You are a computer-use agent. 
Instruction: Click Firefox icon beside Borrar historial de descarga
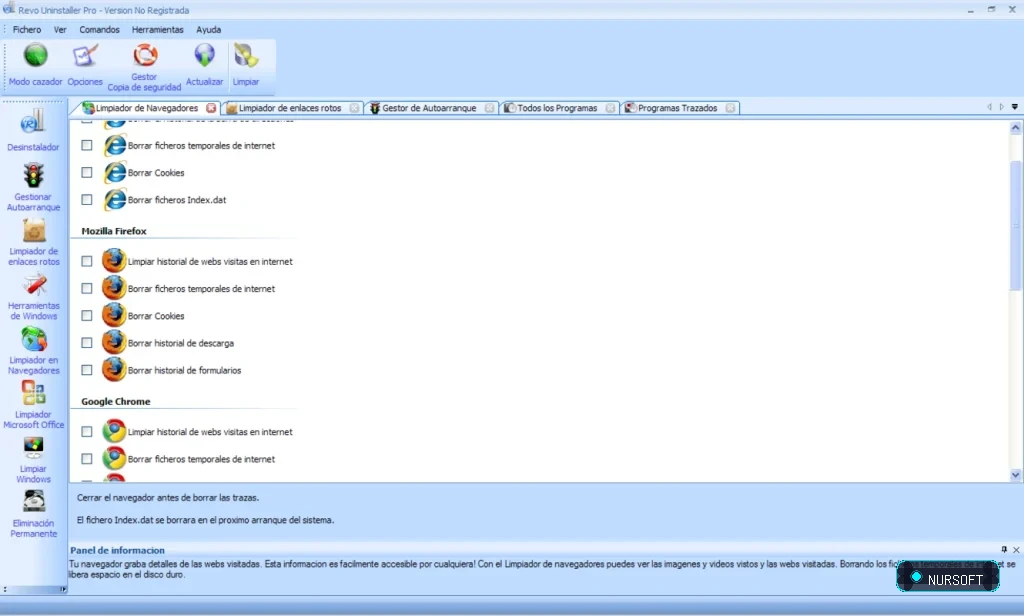[114, 342]
